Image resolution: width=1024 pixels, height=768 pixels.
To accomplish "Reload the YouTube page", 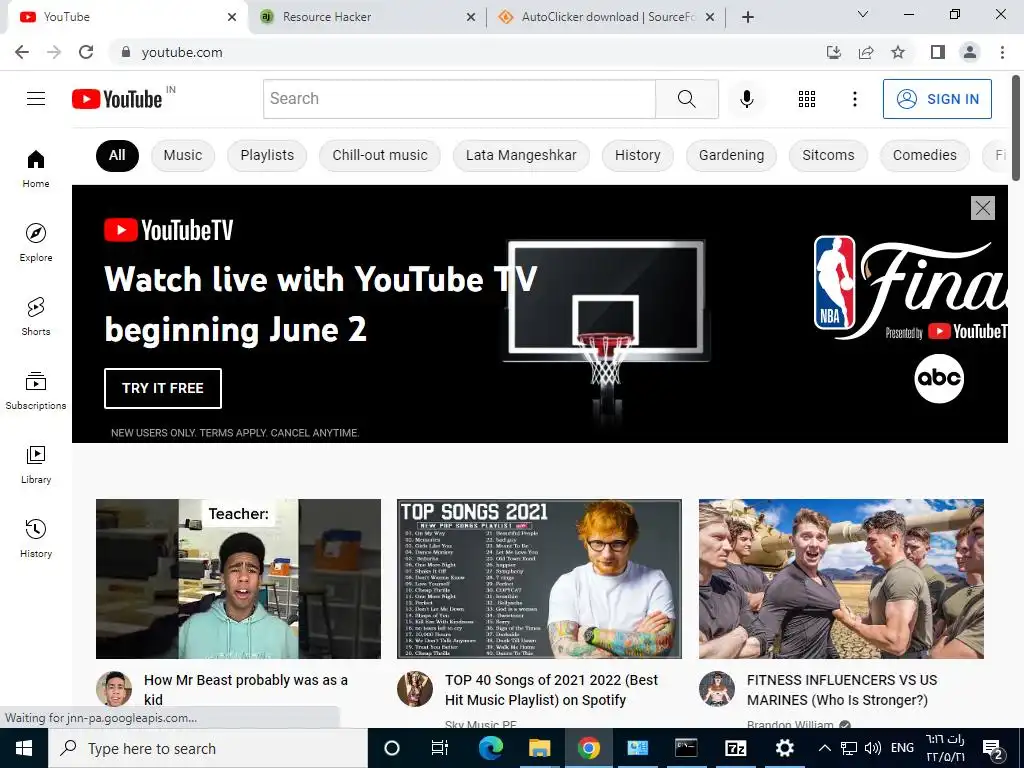I will [x=86, y=52].
